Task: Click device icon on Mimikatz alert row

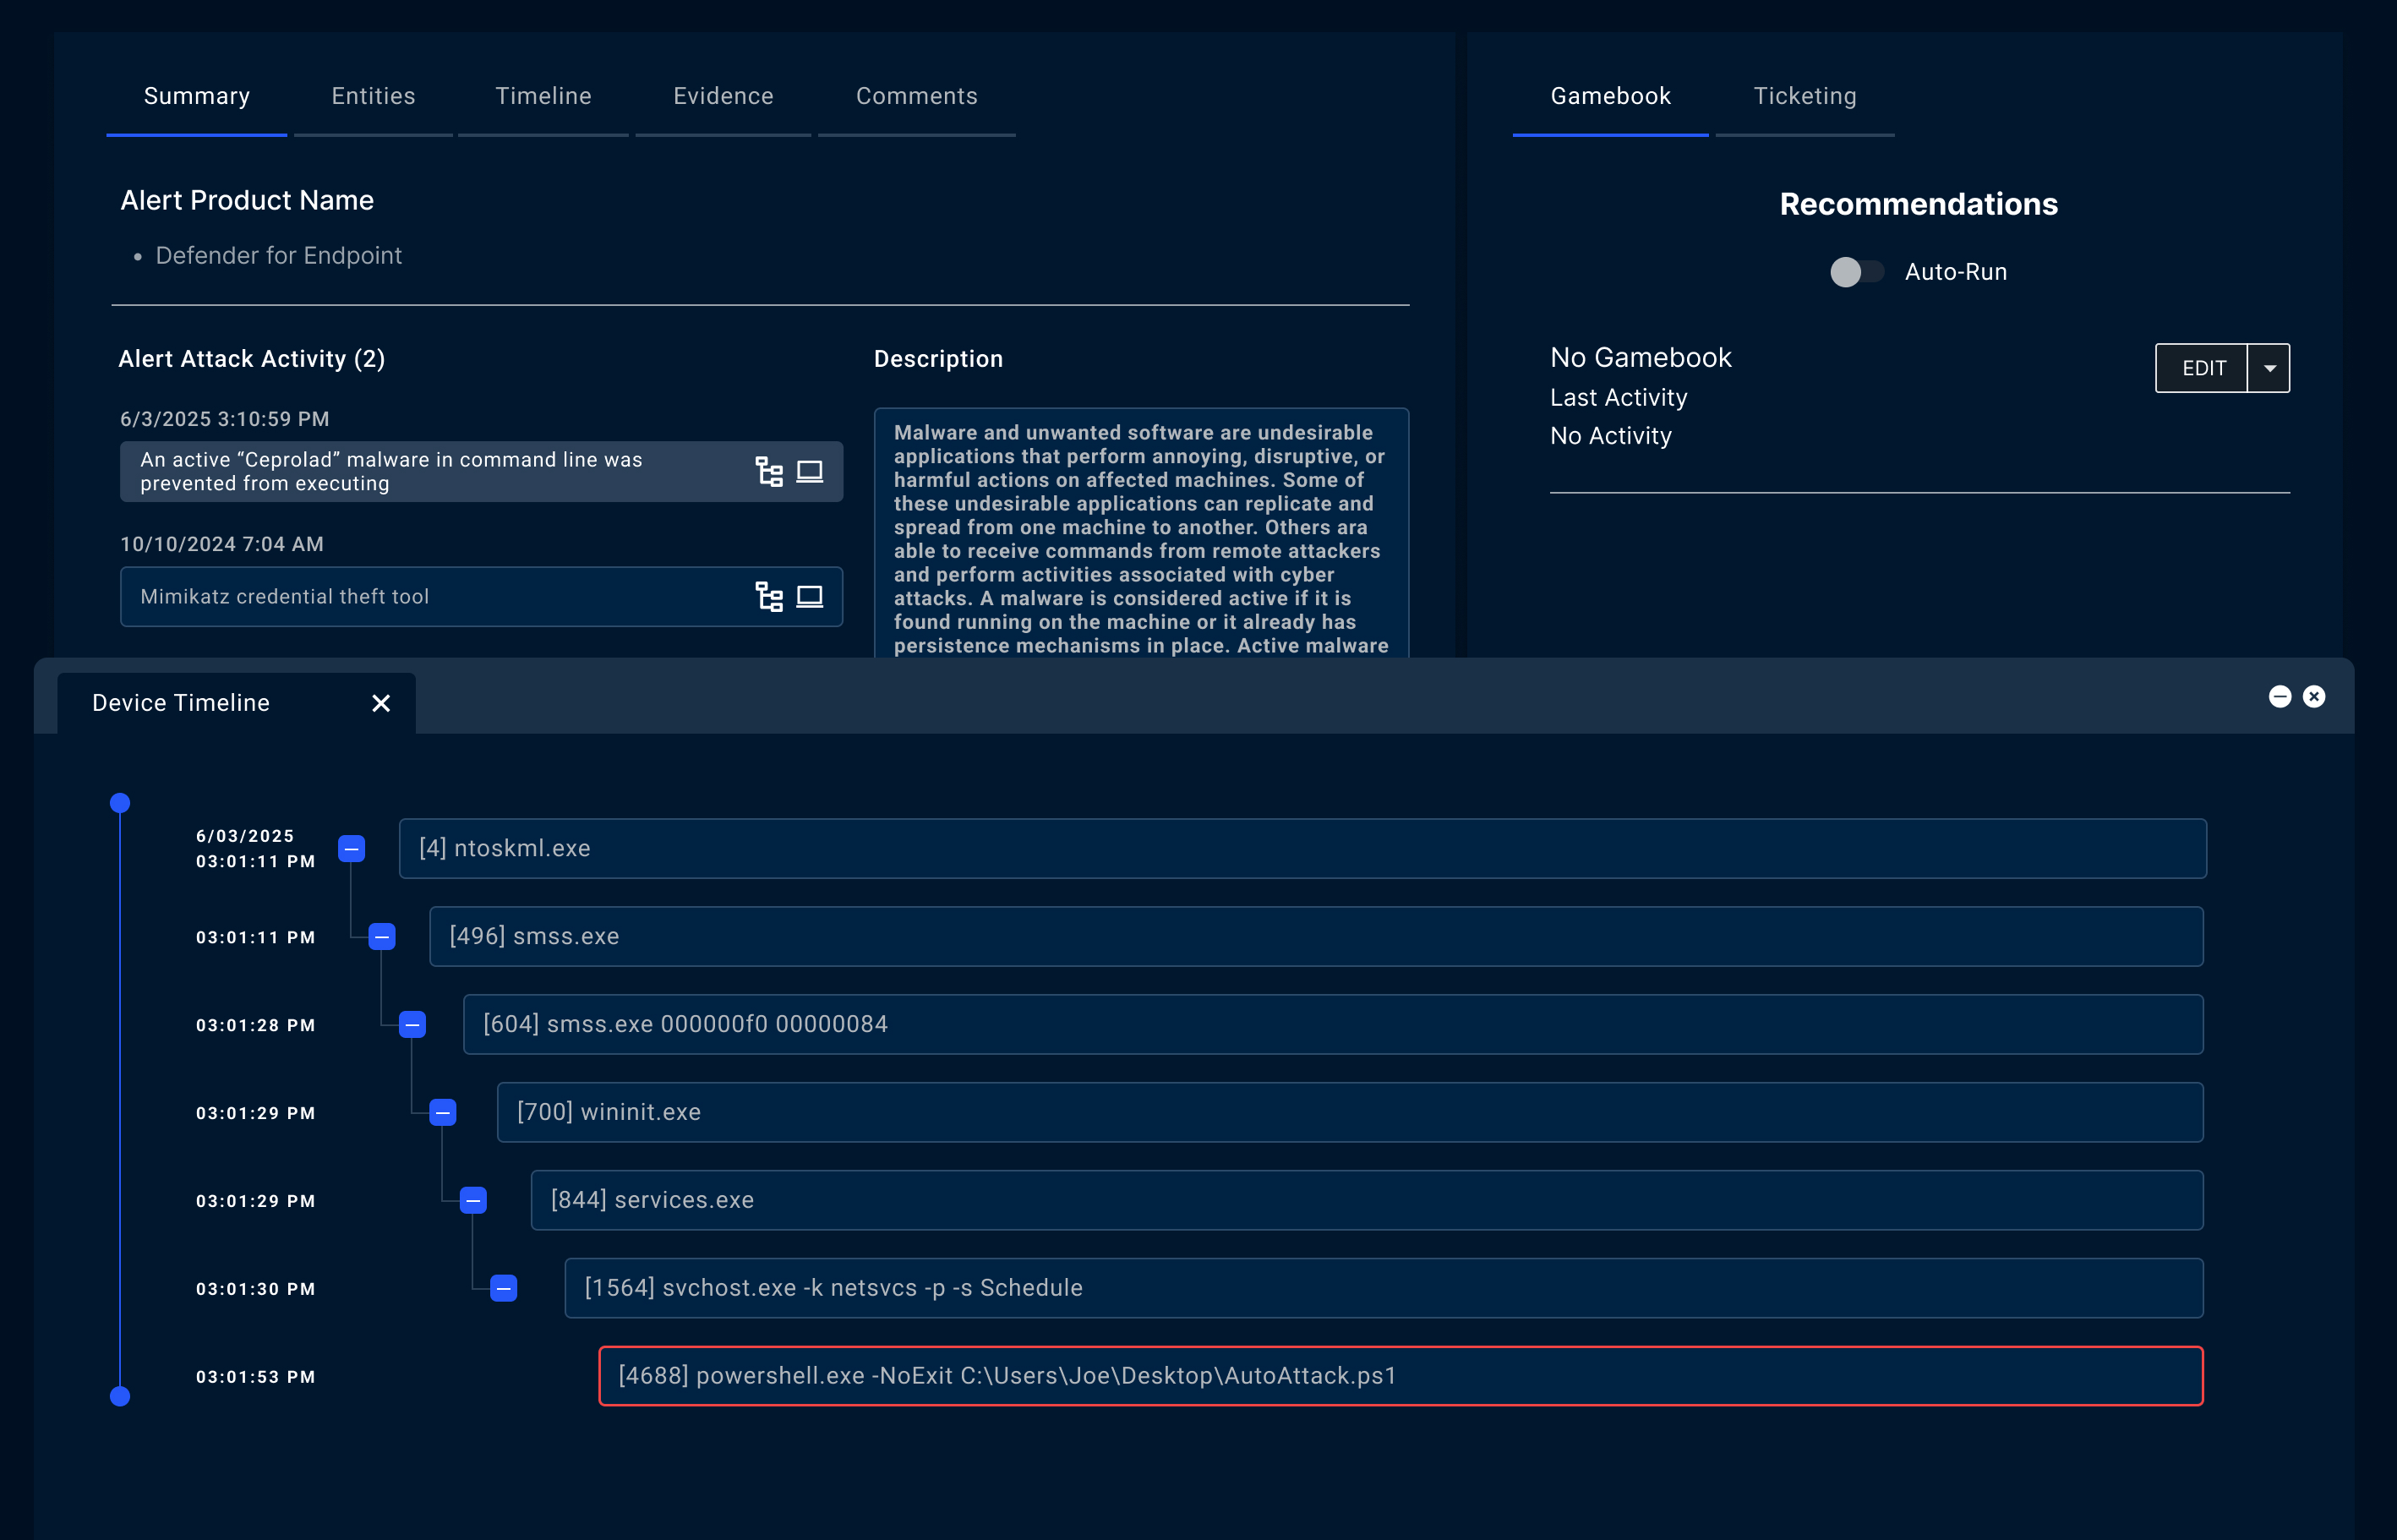Action: [809, 597]
